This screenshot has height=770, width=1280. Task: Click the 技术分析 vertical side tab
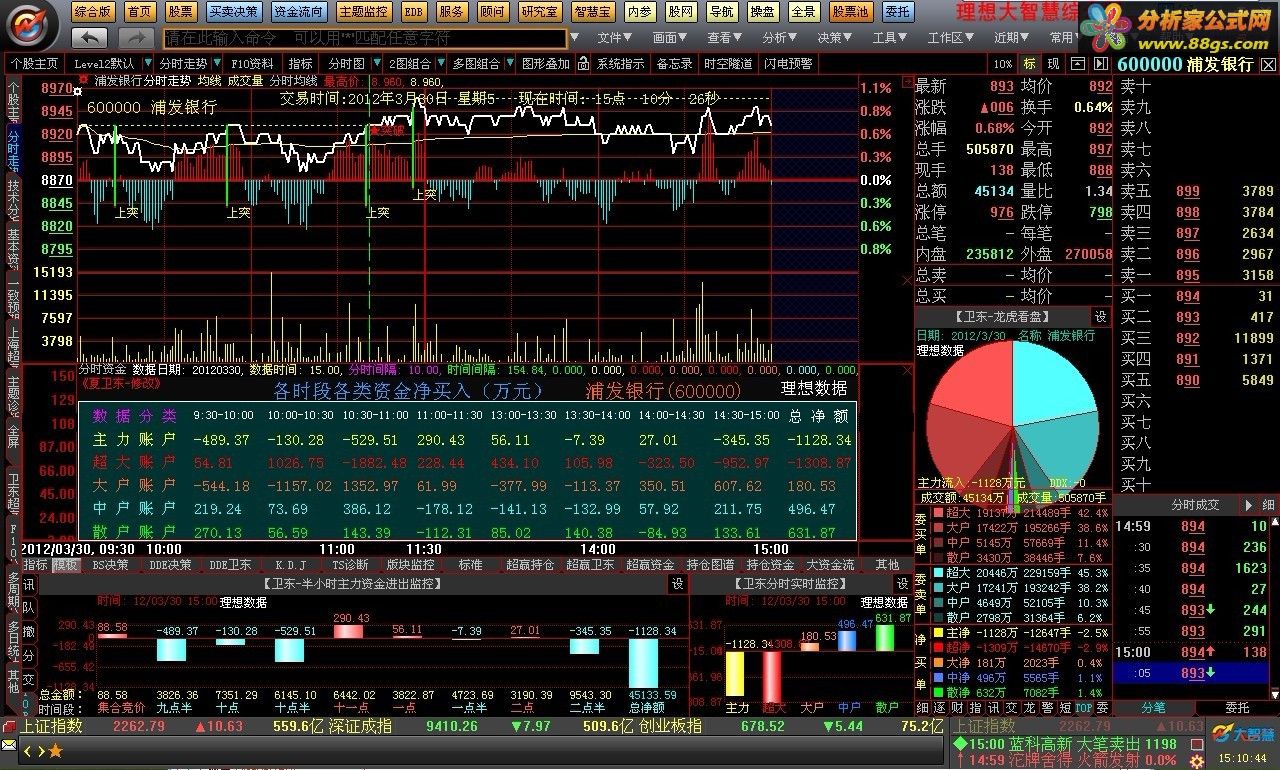click(x=13, y=200)
